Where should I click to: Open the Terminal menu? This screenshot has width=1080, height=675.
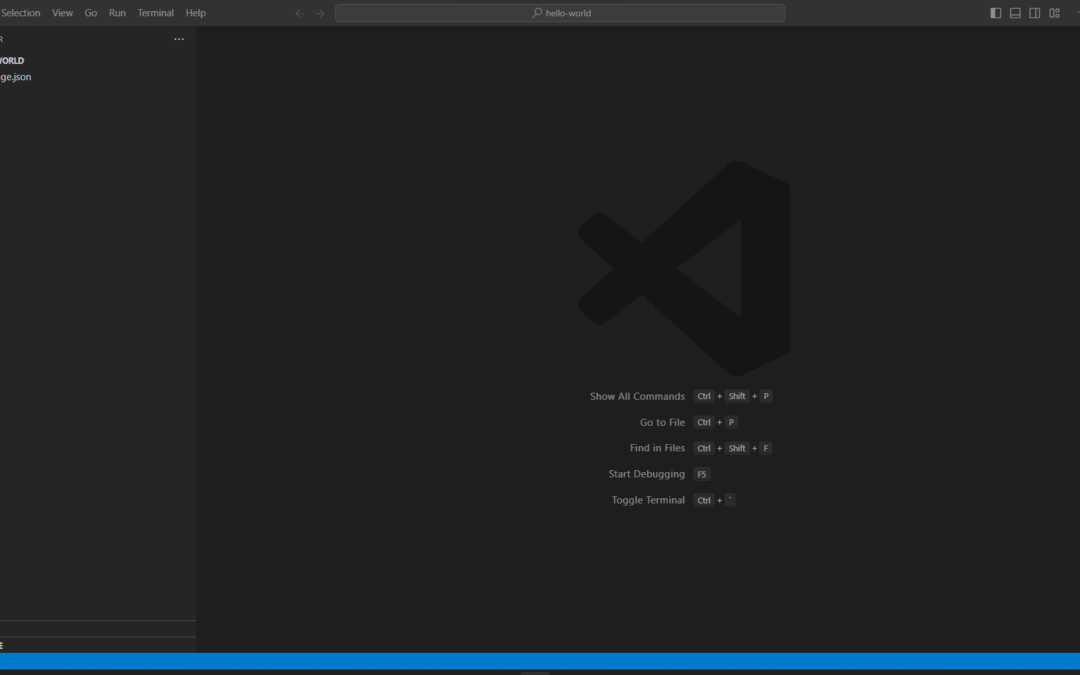(x=155, y=13)
